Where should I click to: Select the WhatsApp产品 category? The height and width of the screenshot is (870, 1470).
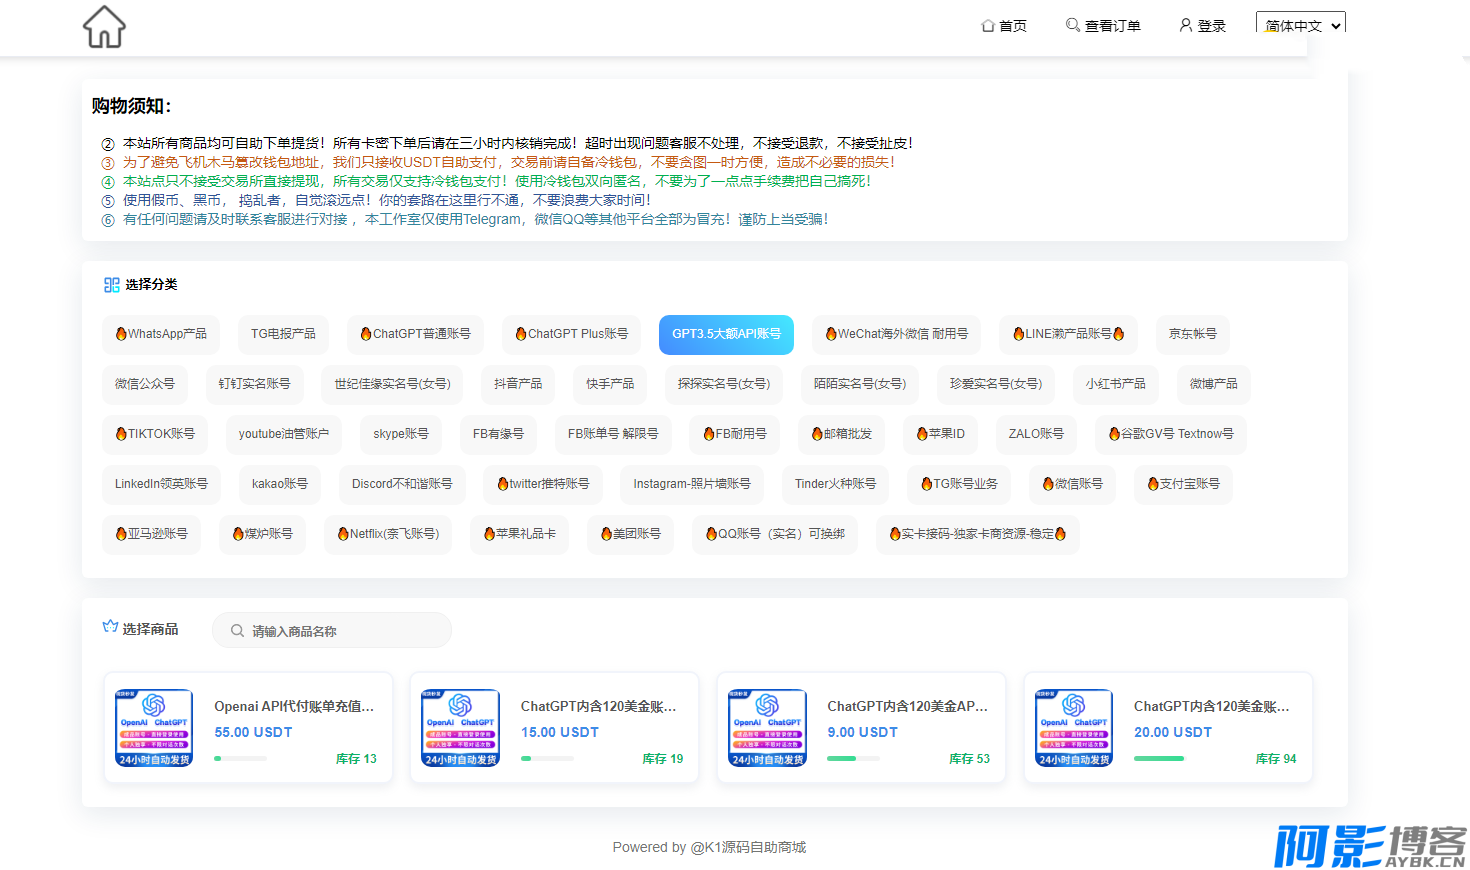pos(161,334)
